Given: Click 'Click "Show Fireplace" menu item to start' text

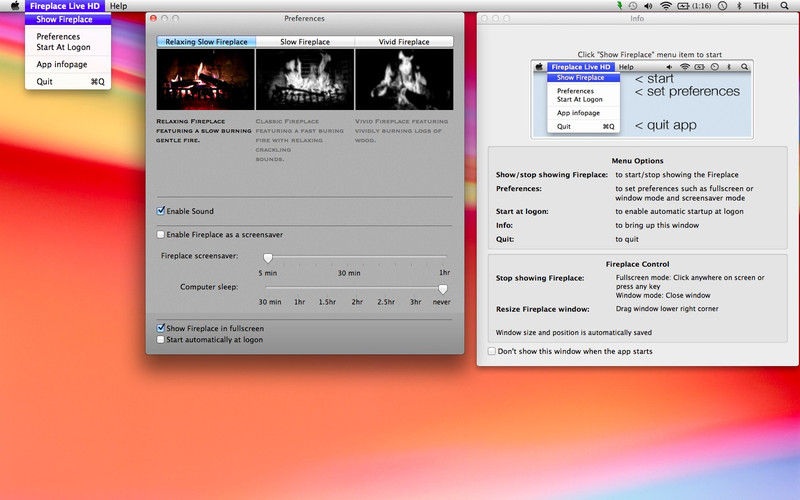Looking at the screenshot, I should [649, 54].
